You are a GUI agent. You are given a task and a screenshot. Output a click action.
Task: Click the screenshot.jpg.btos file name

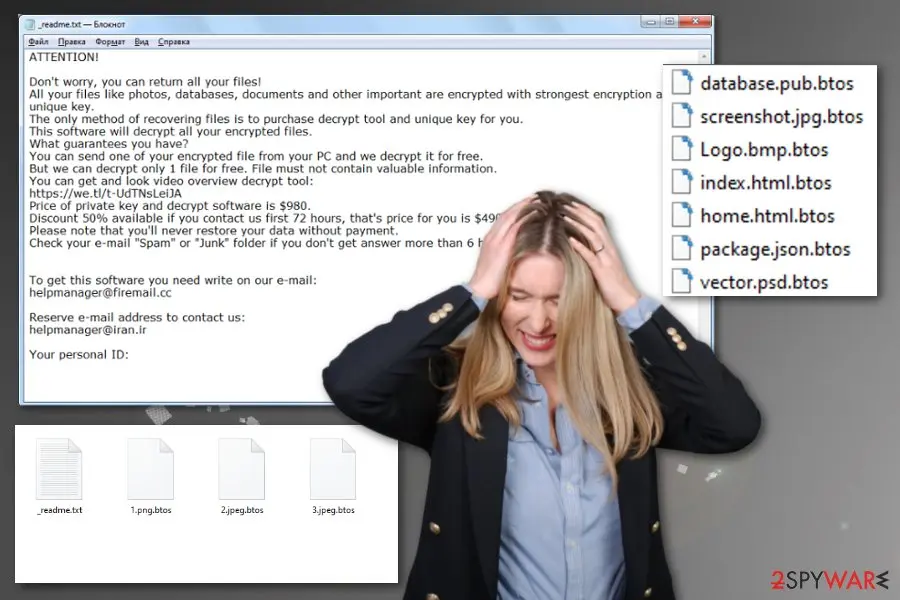[781, 117]
